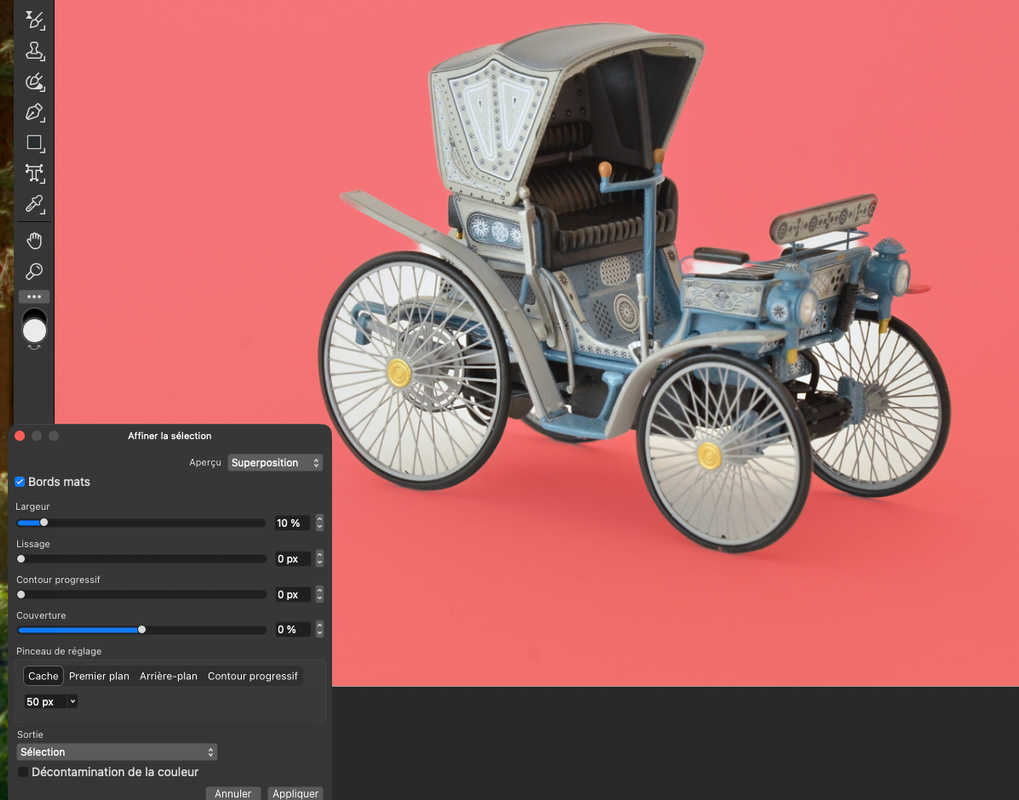The image size is (1019, 800).
Task: Click the Affiner la sélection title text
Action: click(170, 435)
